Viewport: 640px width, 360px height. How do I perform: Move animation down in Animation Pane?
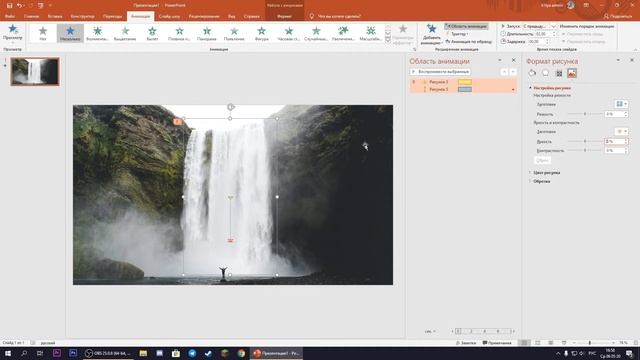click(x=513, y=72)
